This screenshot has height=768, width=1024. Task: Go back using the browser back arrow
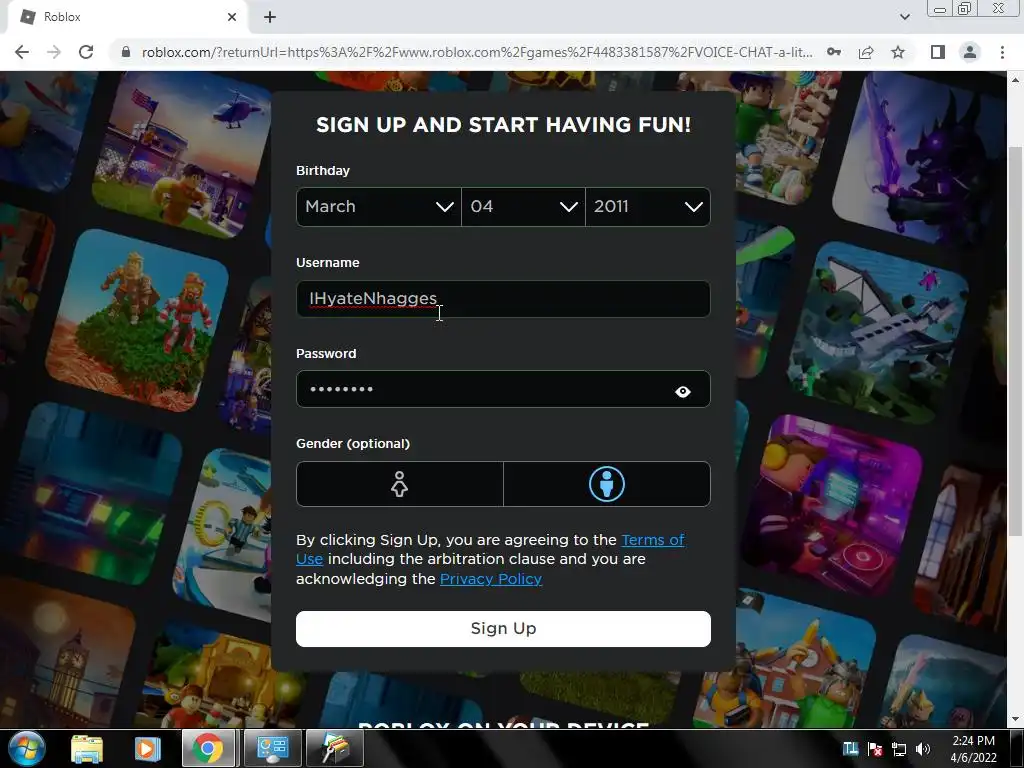[22, 52]
